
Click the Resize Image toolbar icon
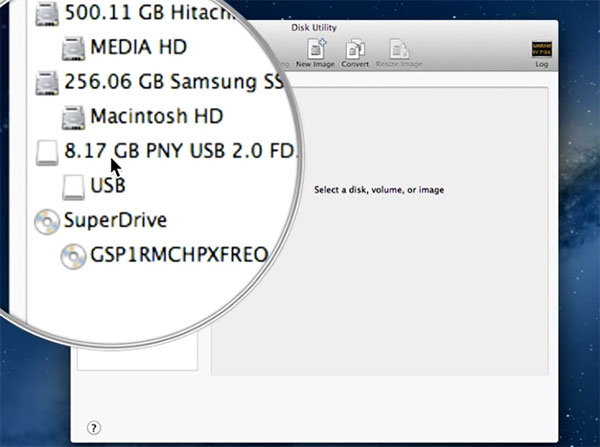click(399, 49)
